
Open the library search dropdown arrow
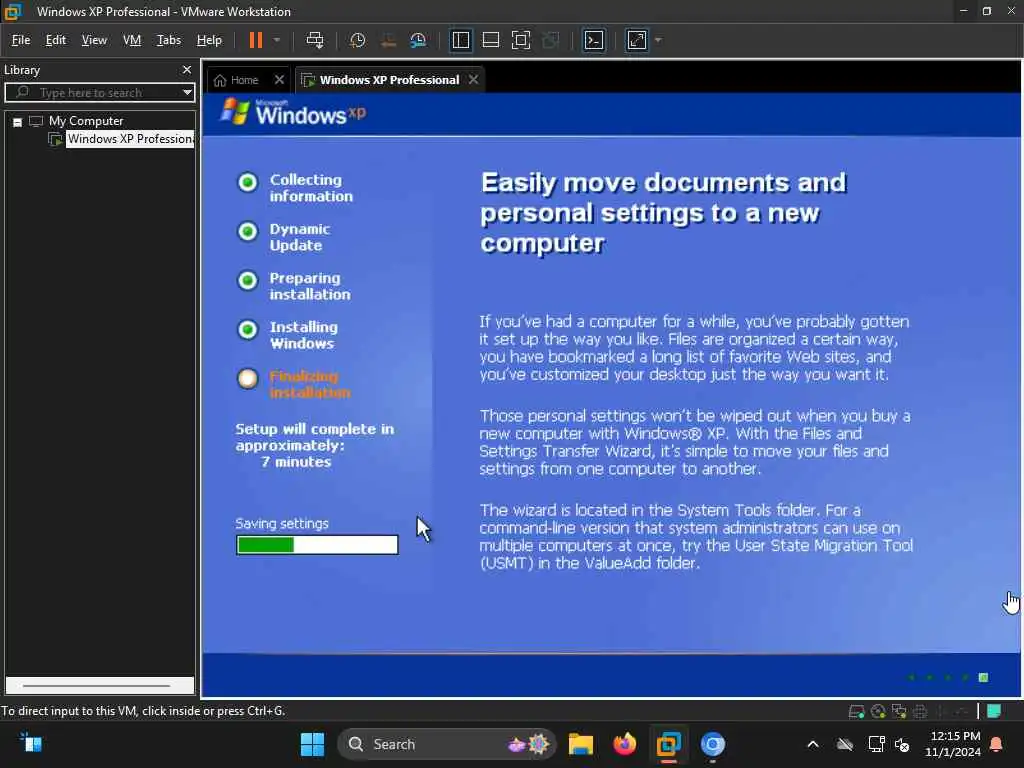[x=187, y=92]
